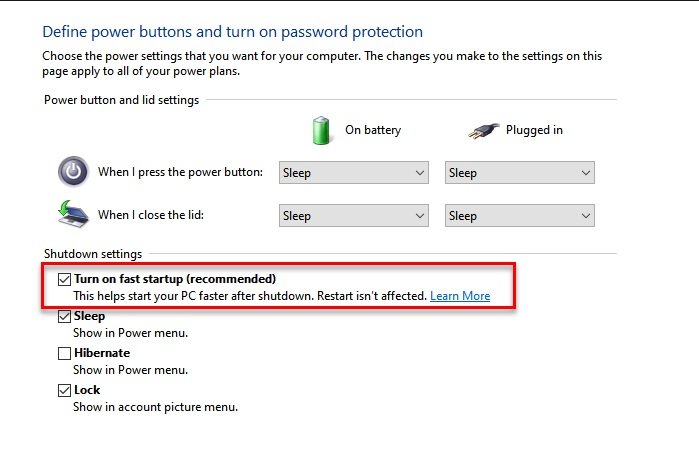This screenshot has width=699, height=450.
Task: Click the power button icon
Action: click(73, 172)
